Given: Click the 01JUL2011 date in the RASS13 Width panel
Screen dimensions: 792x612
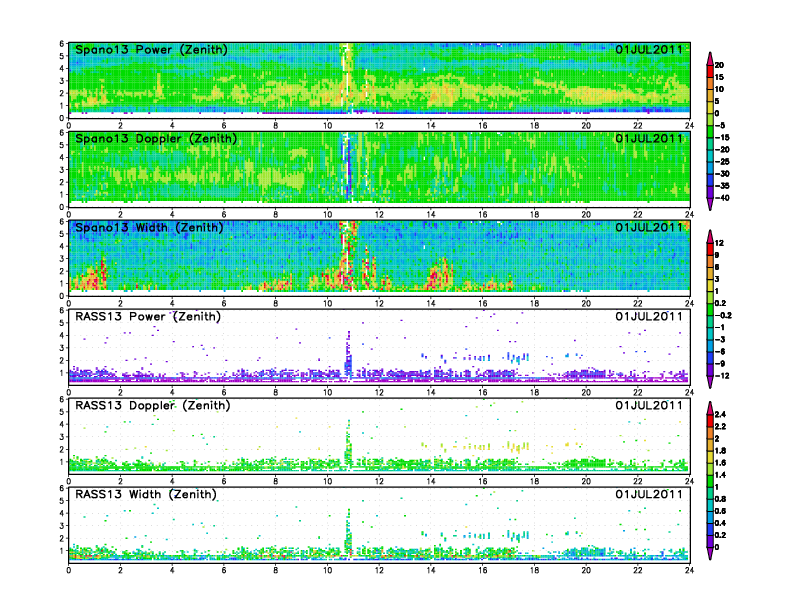Looking at the screenshot, I should [648, 494].
